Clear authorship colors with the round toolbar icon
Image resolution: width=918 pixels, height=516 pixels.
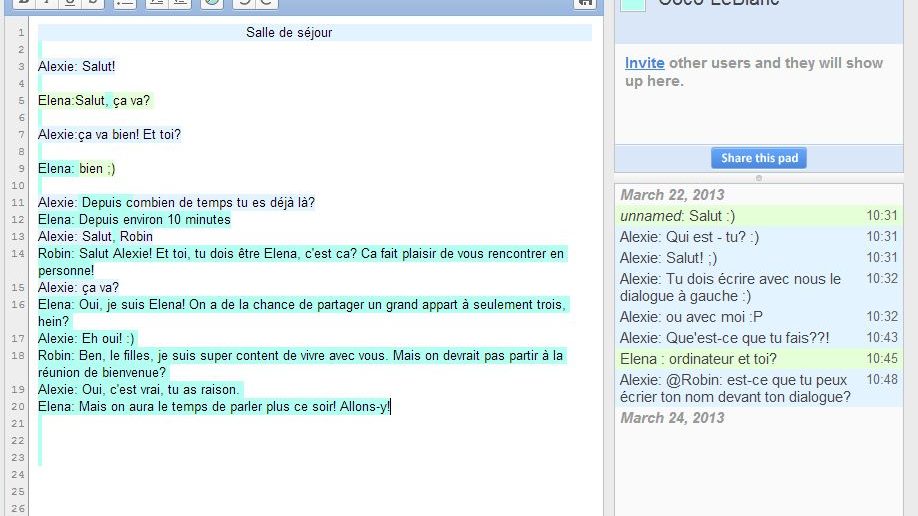coord(211,3)
